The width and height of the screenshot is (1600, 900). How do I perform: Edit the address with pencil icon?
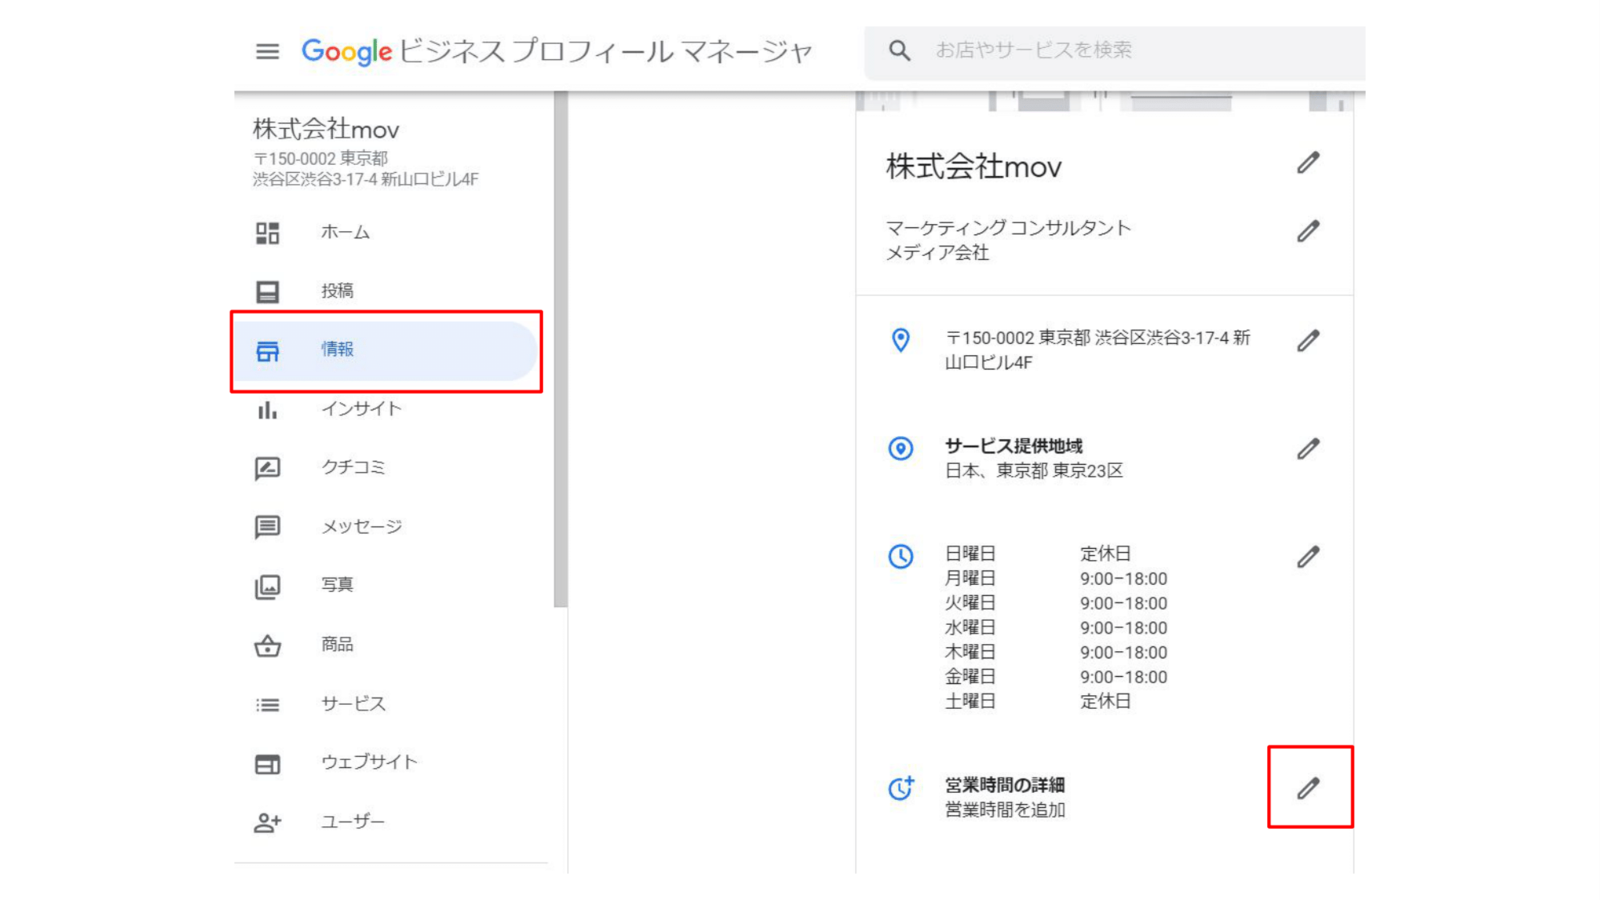1308,341
